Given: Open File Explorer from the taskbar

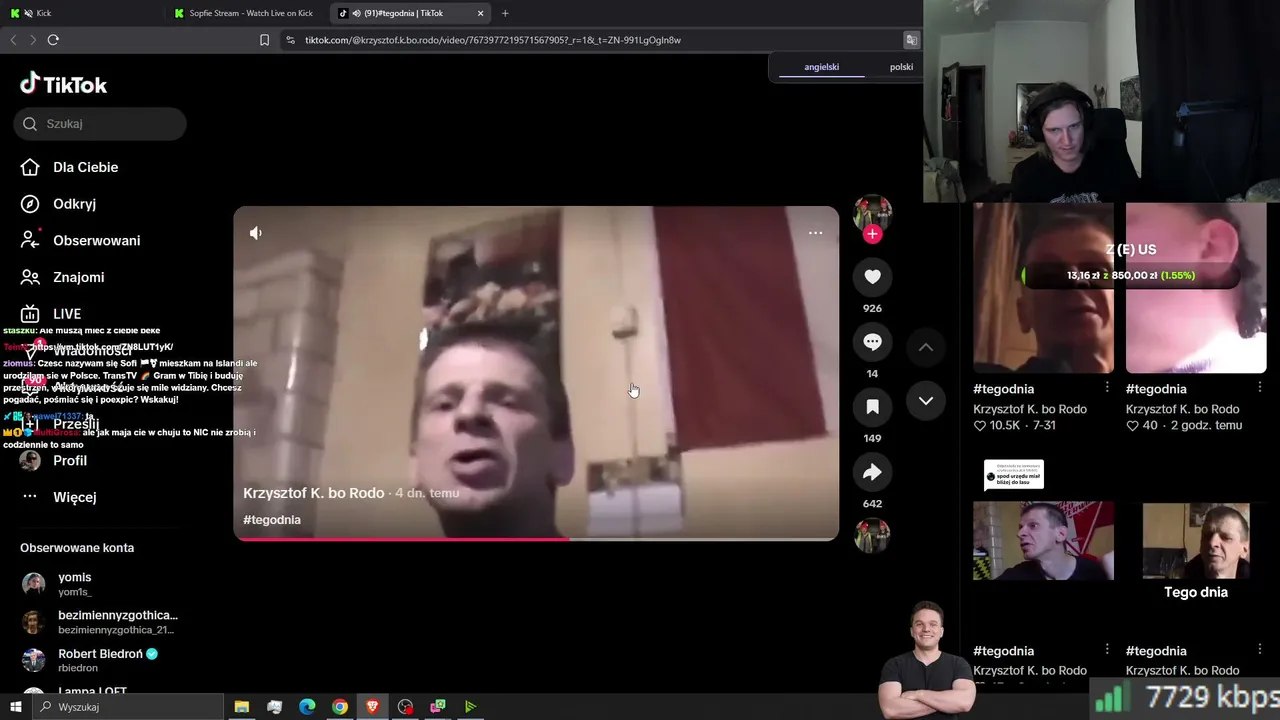Looking at the screenshot, I should pos(241,707).
